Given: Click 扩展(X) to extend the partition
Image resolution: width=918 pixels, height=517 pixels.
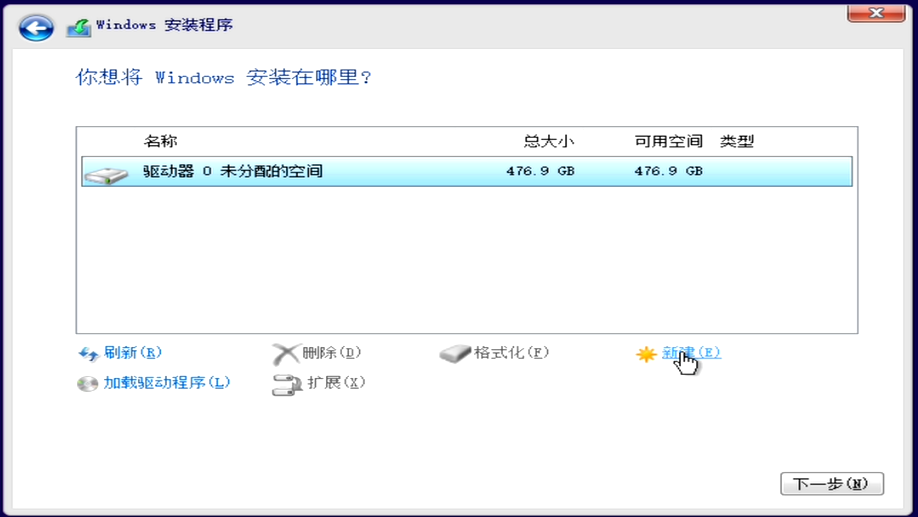Looking at the screenshot, I should [x=336, y=382].
